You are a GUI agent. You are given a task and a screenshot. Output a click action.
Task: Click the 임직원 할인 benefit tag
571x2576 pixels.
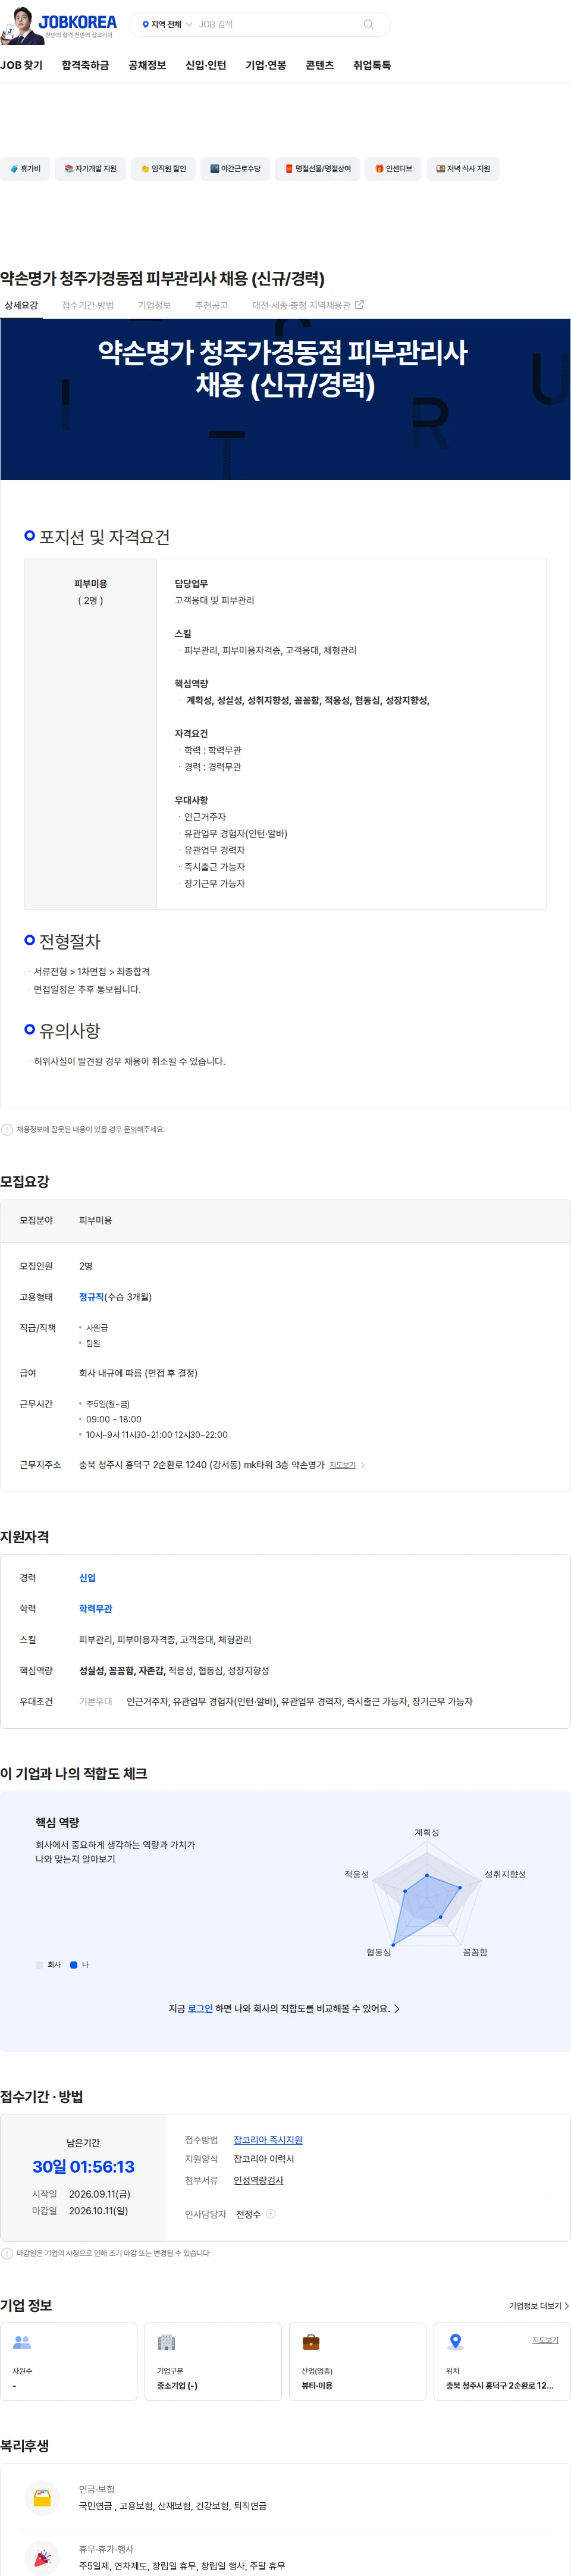[163, 168]
